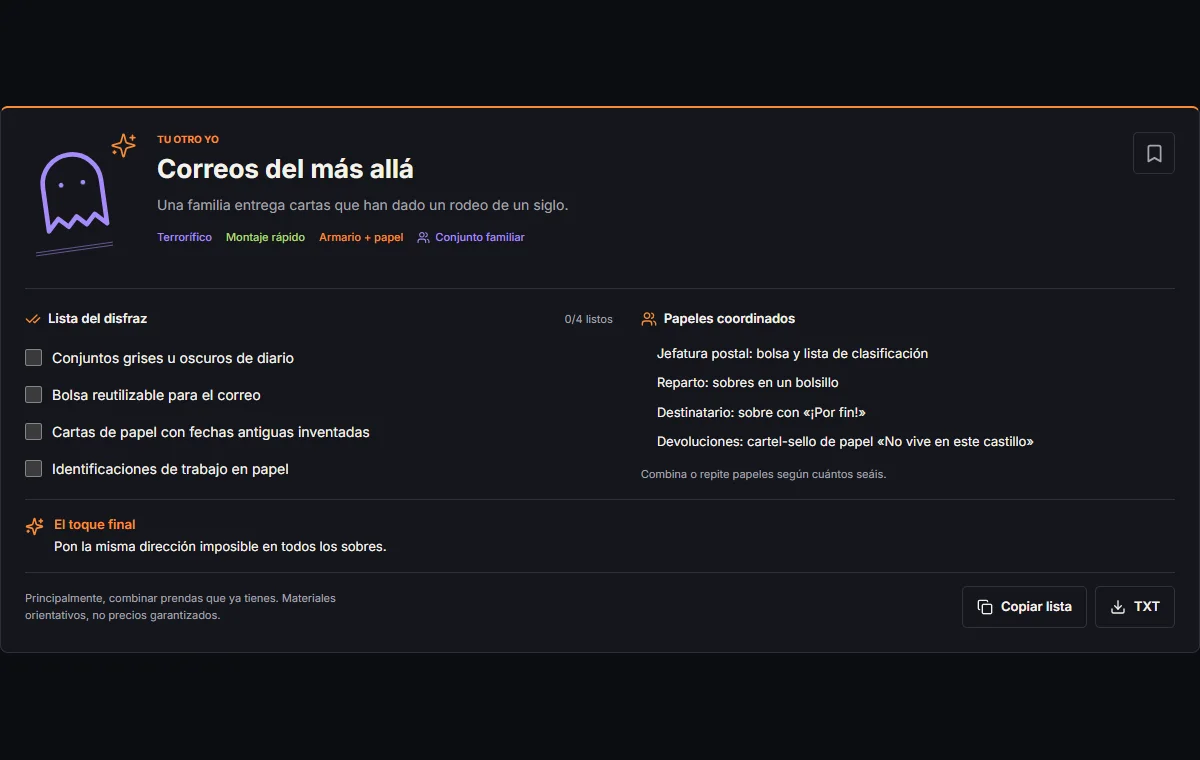Click 'Reparto: sobres en un bolsillo'
This screenshot has width=1200, height=760.
[x=748, y=382]
